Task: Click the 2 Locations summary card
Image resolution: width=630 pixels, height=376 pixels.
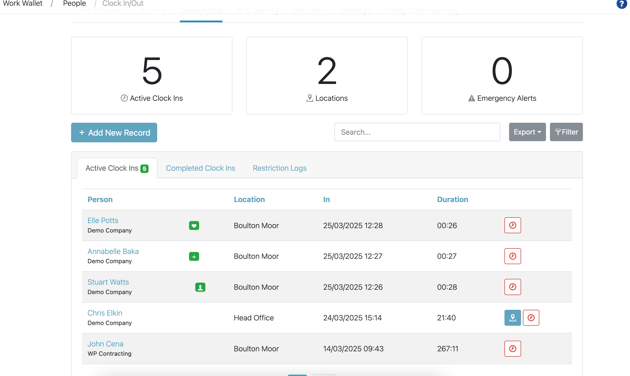Action: [x=327, y=76]
